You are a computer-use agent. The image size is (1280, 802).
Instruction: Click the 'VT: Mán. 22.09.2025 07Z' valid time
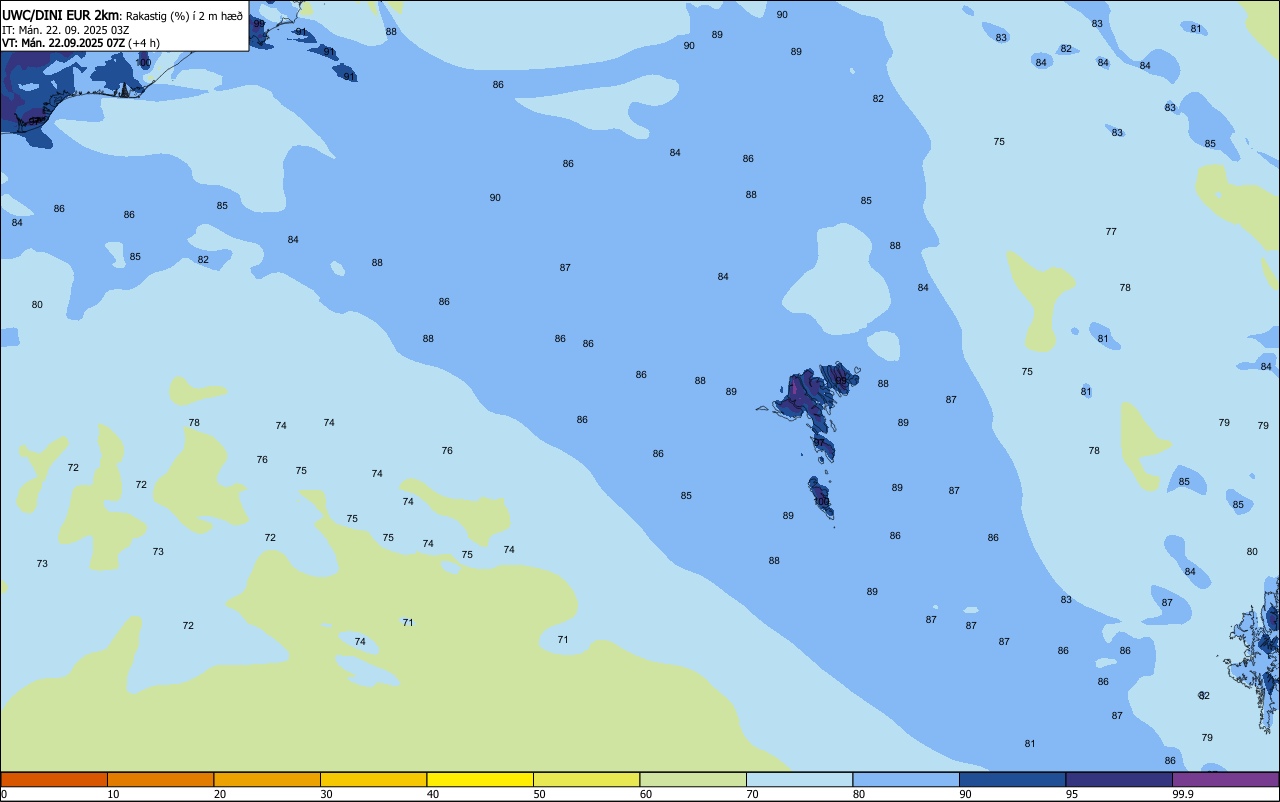[x=64, y=43]
